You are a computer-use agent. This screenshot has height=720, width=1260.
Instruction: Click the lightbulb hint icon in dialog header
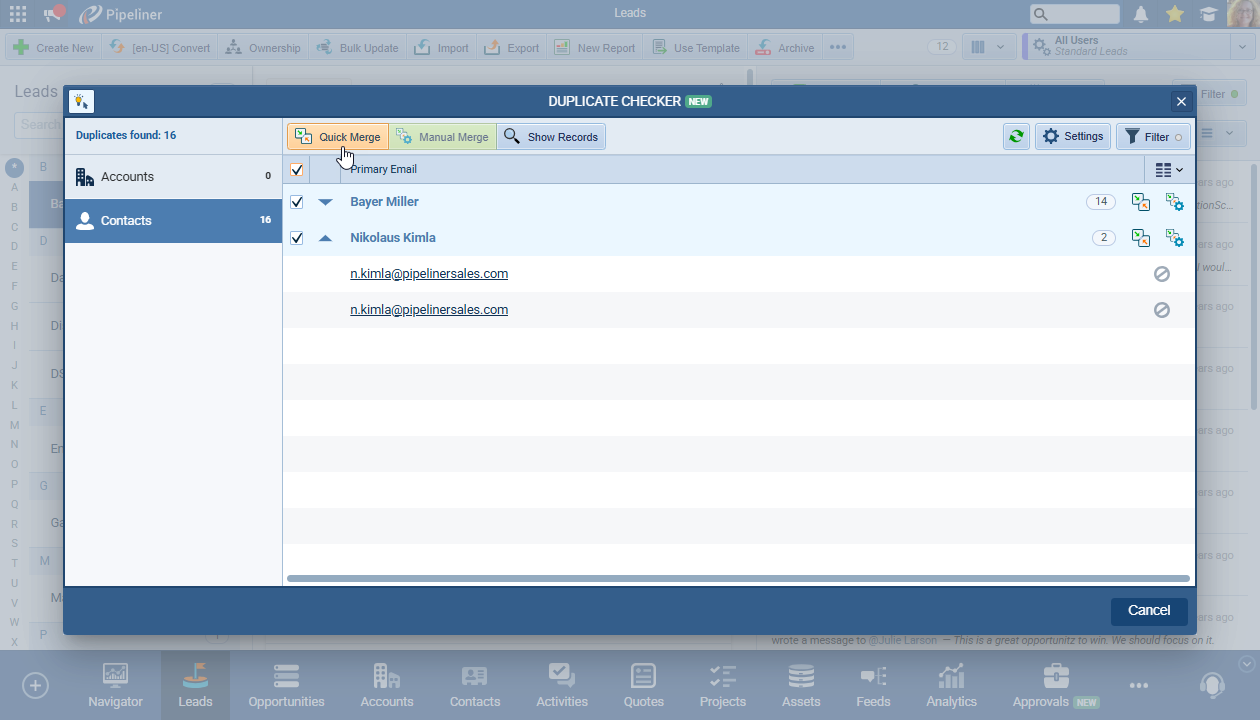point(81,101)
